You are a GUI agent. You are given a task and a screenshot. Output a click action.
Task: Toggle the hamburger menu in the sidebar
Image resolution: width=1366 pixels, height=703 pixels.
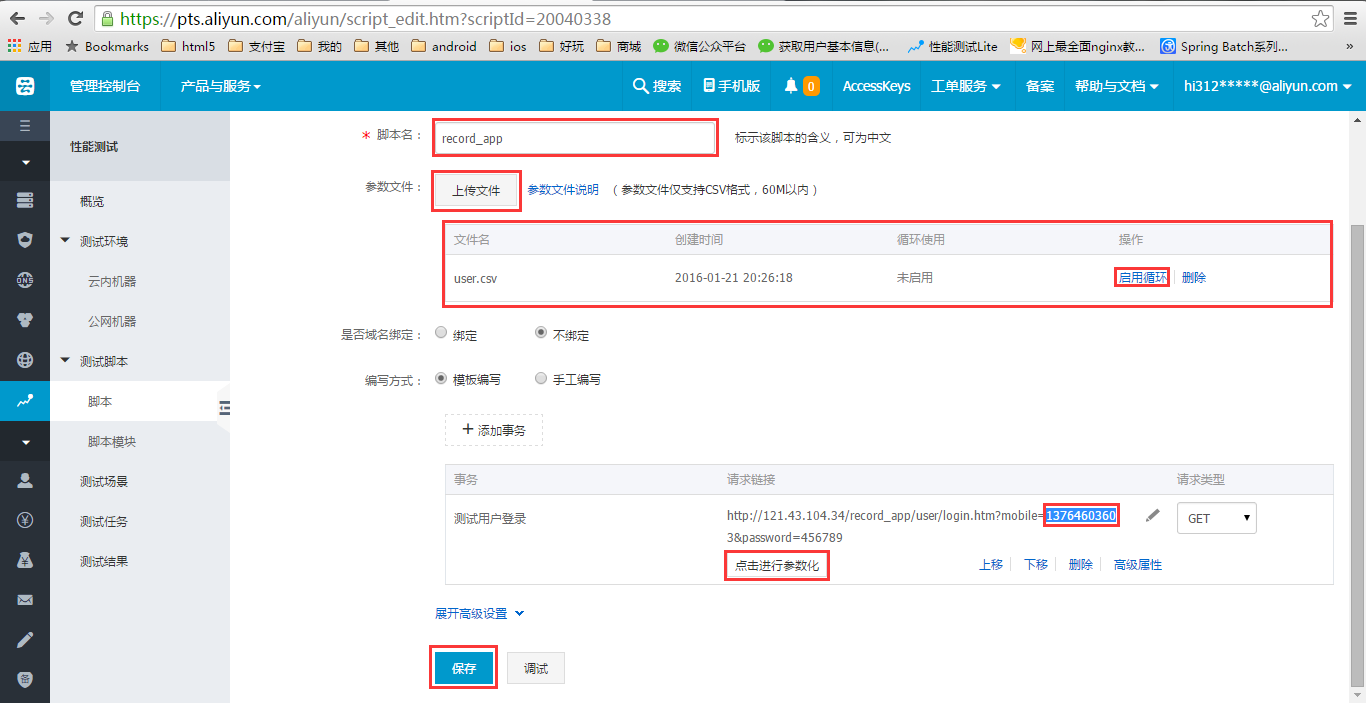click(25, 125)
